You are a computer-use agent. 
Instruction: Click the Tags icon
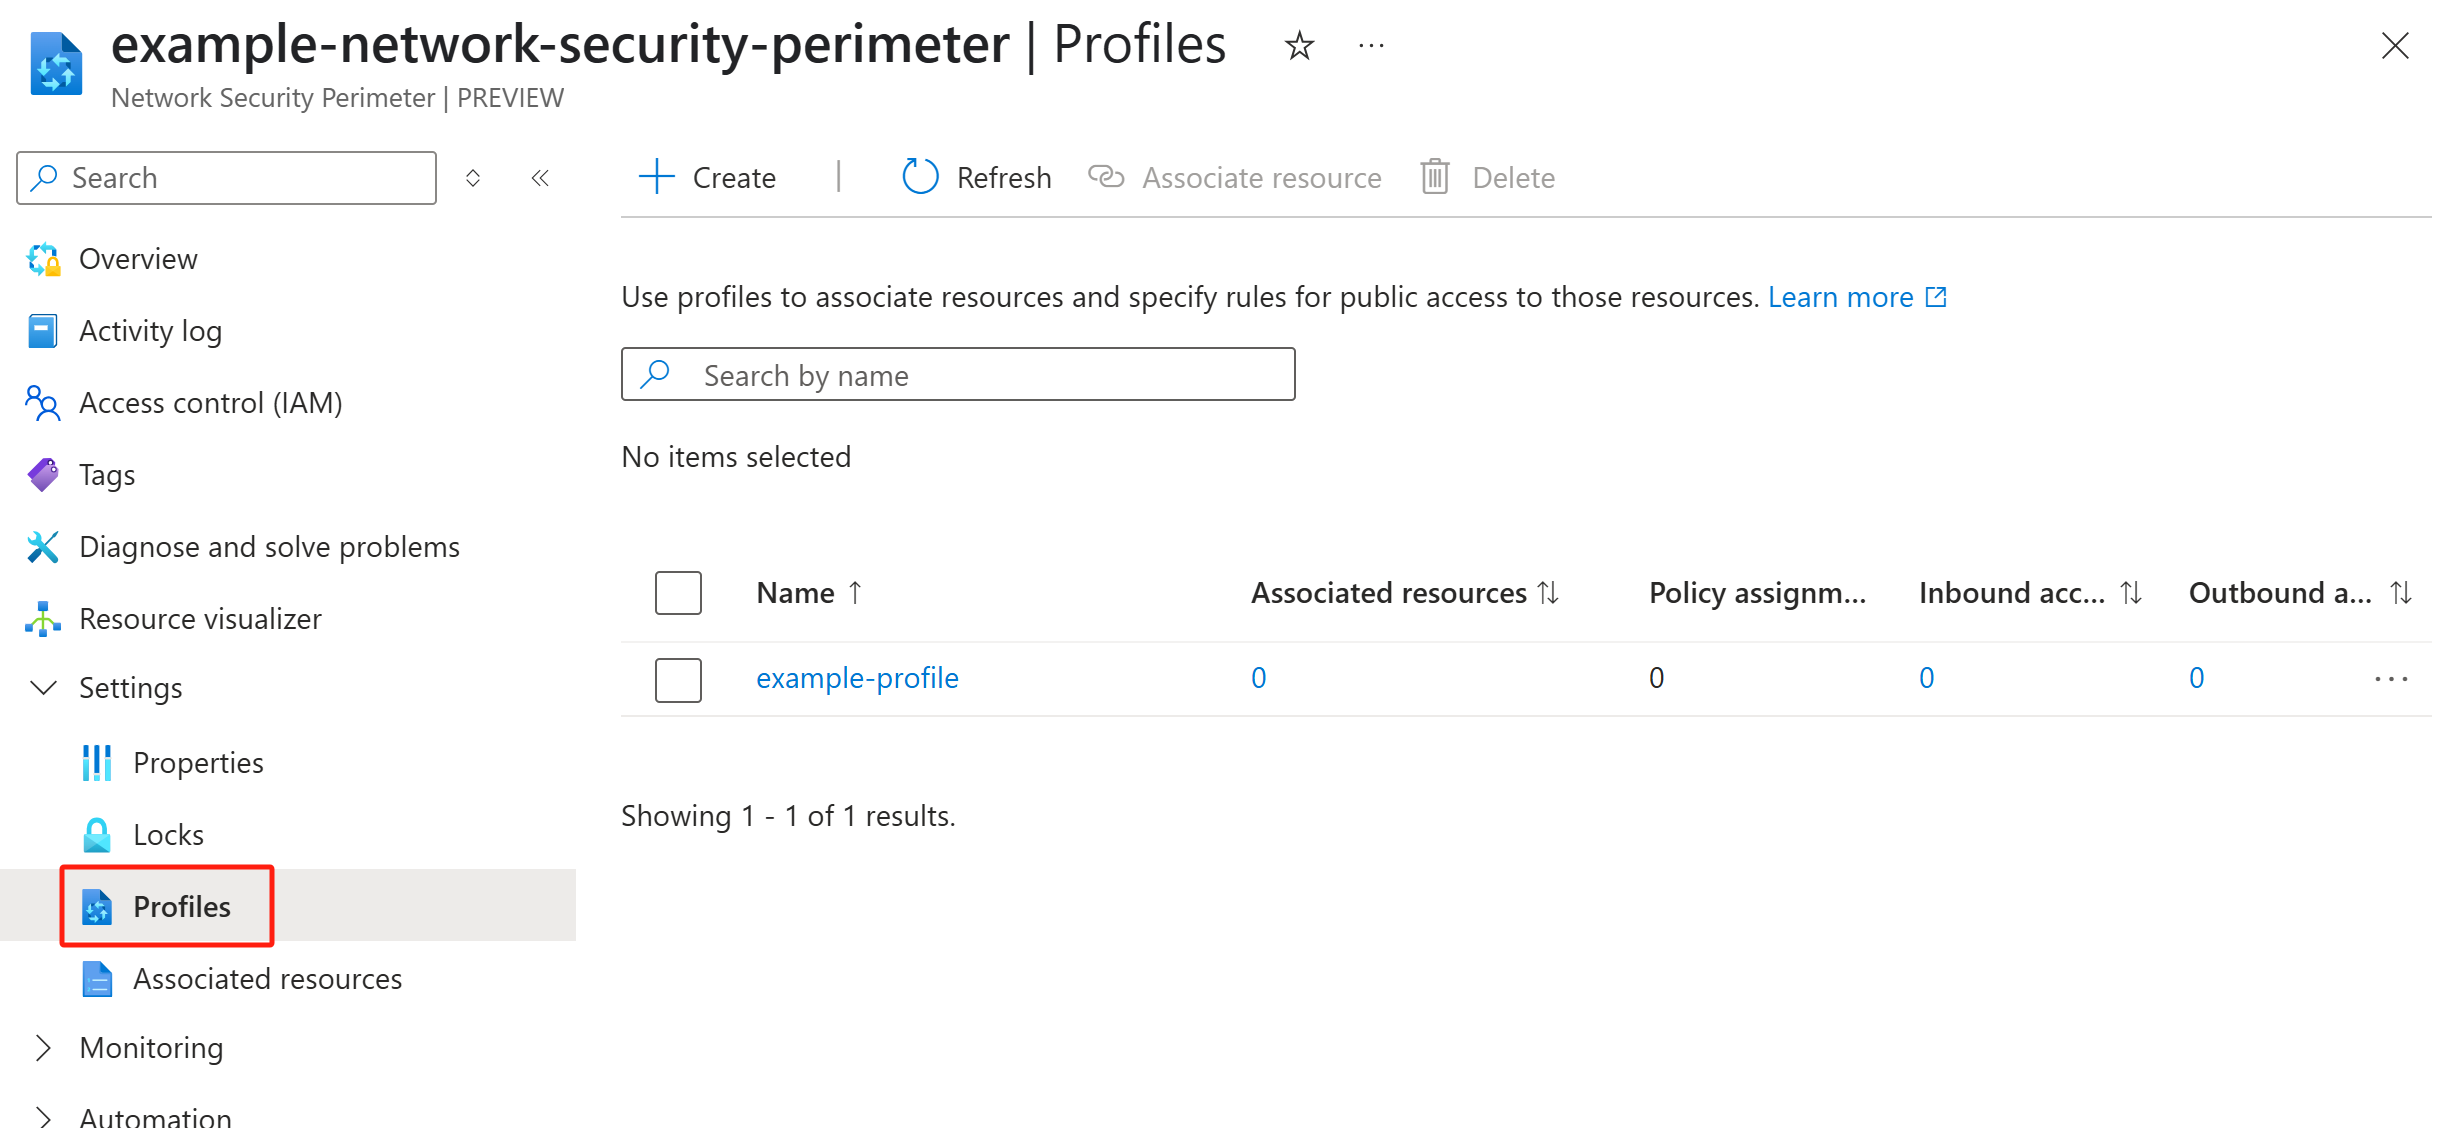tap(43, 475)
